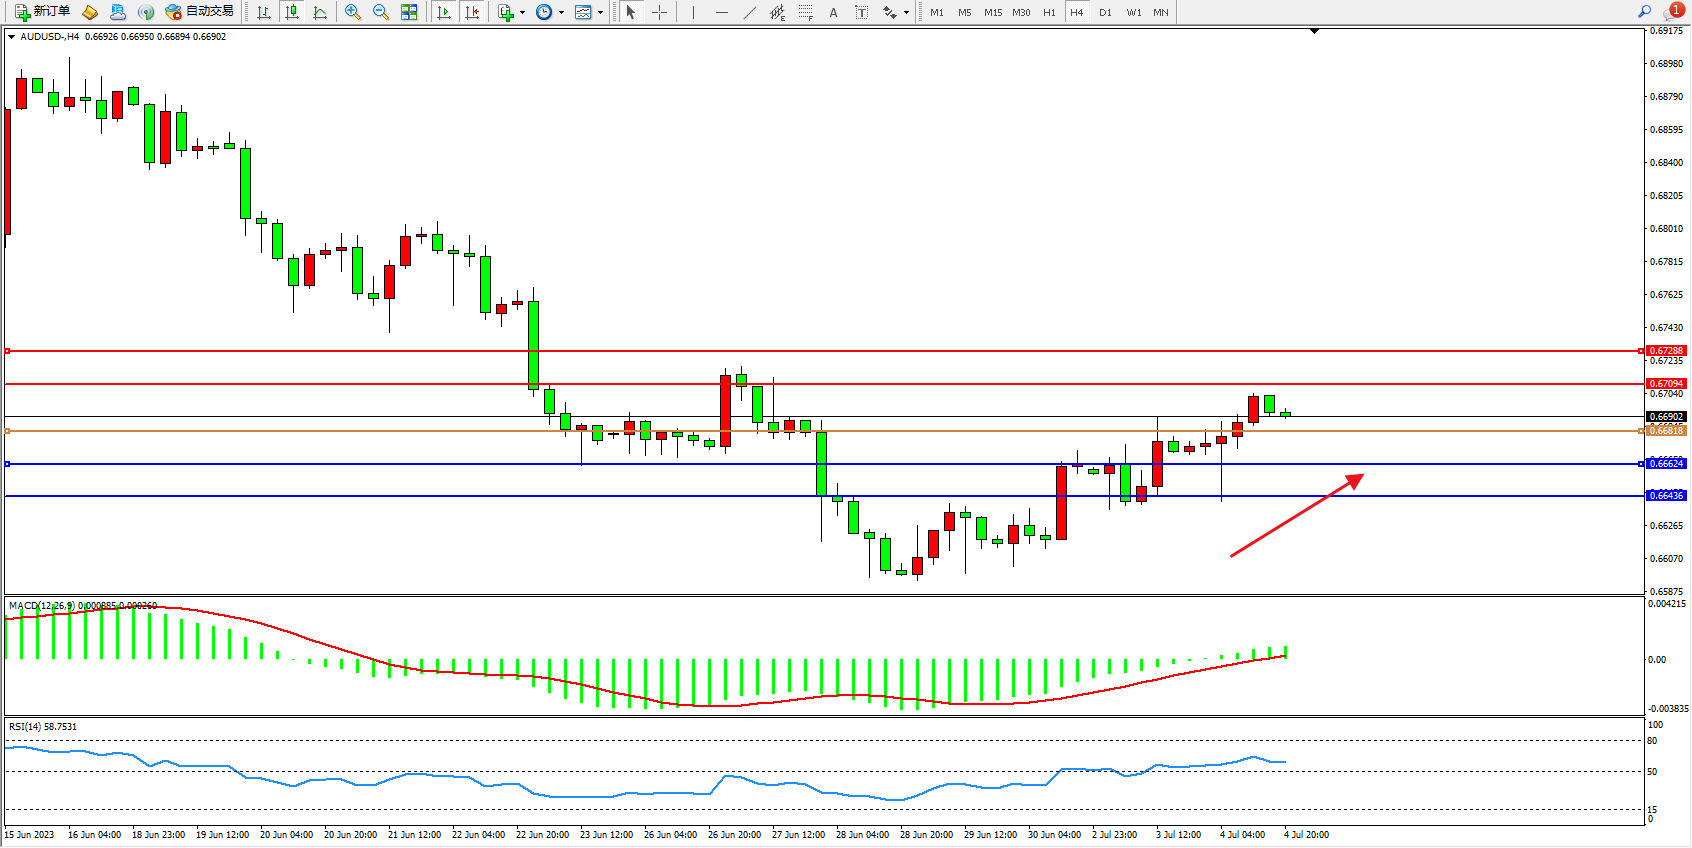Select the crosshair tool
Viewport: 1692px width, 848px height.
tap(660, 12)
